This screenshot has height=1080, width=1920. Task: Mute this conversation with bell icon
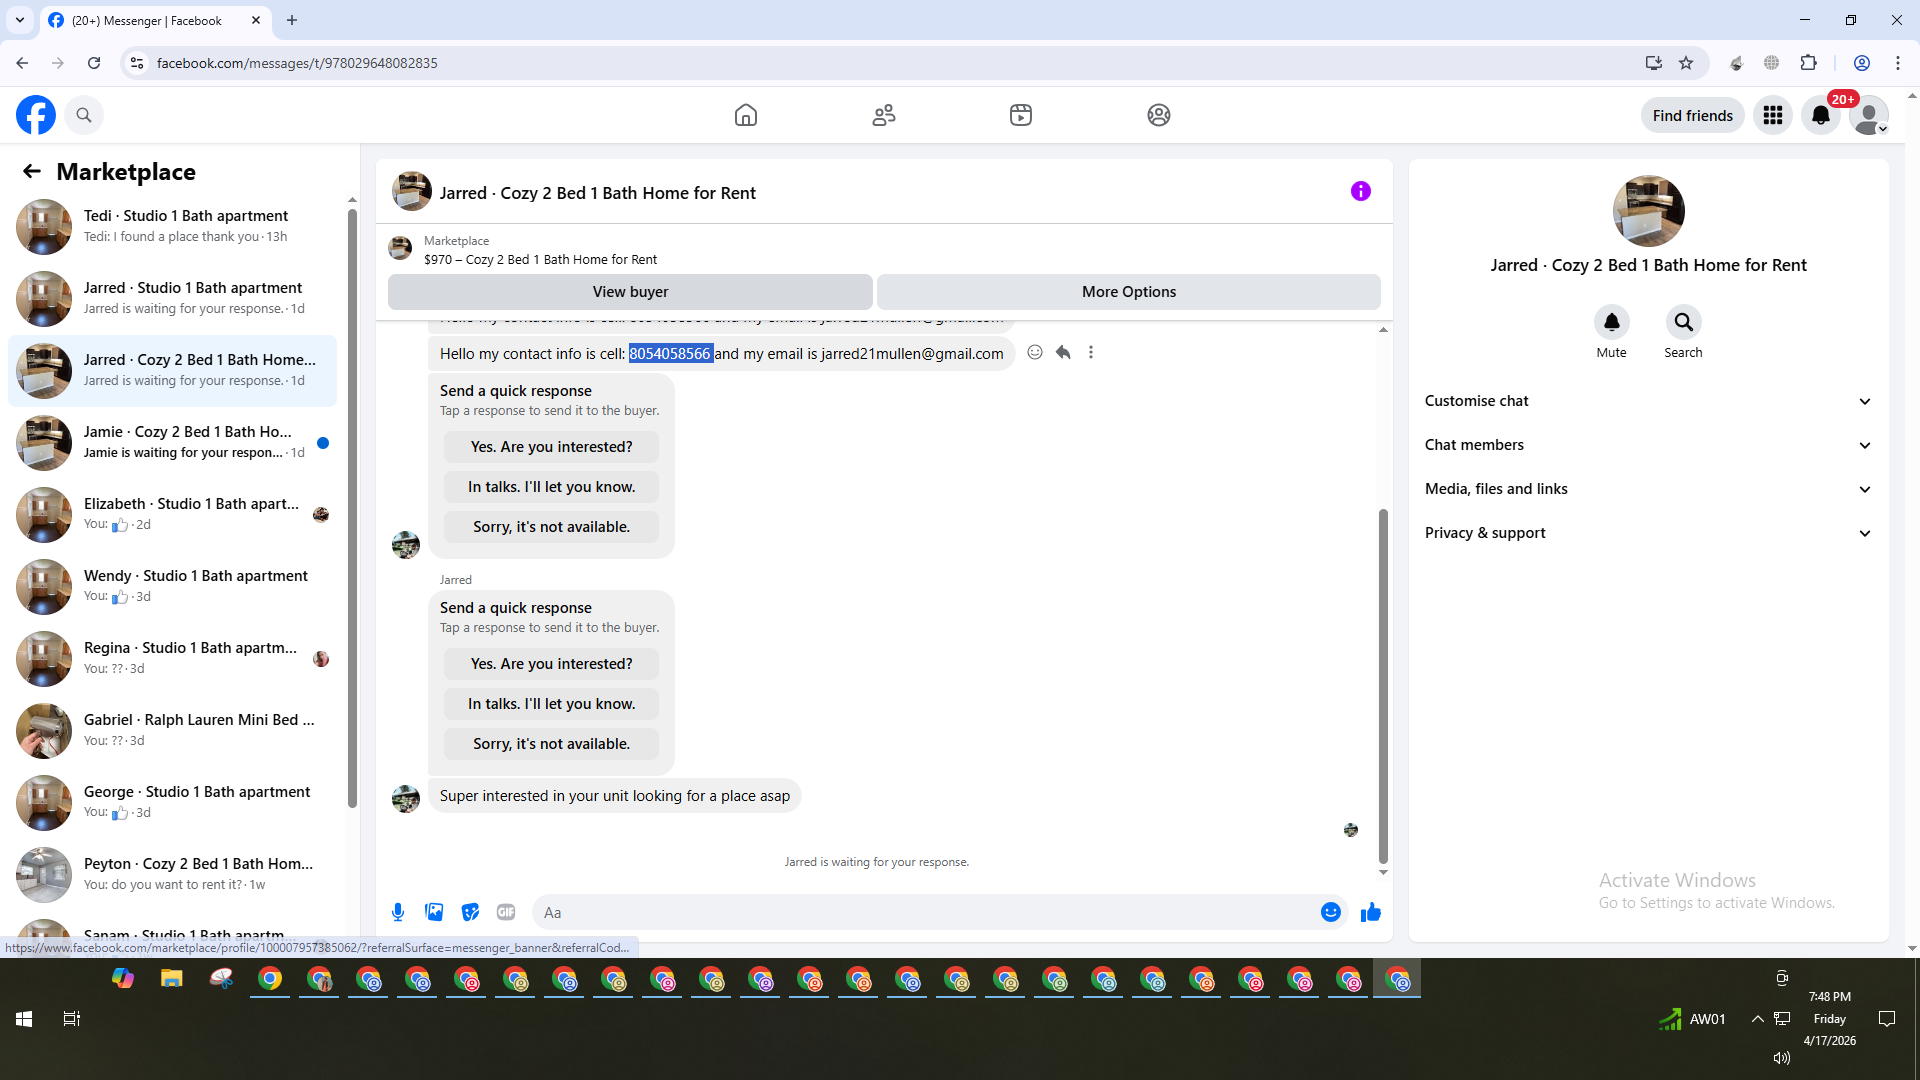point(1611,322)
